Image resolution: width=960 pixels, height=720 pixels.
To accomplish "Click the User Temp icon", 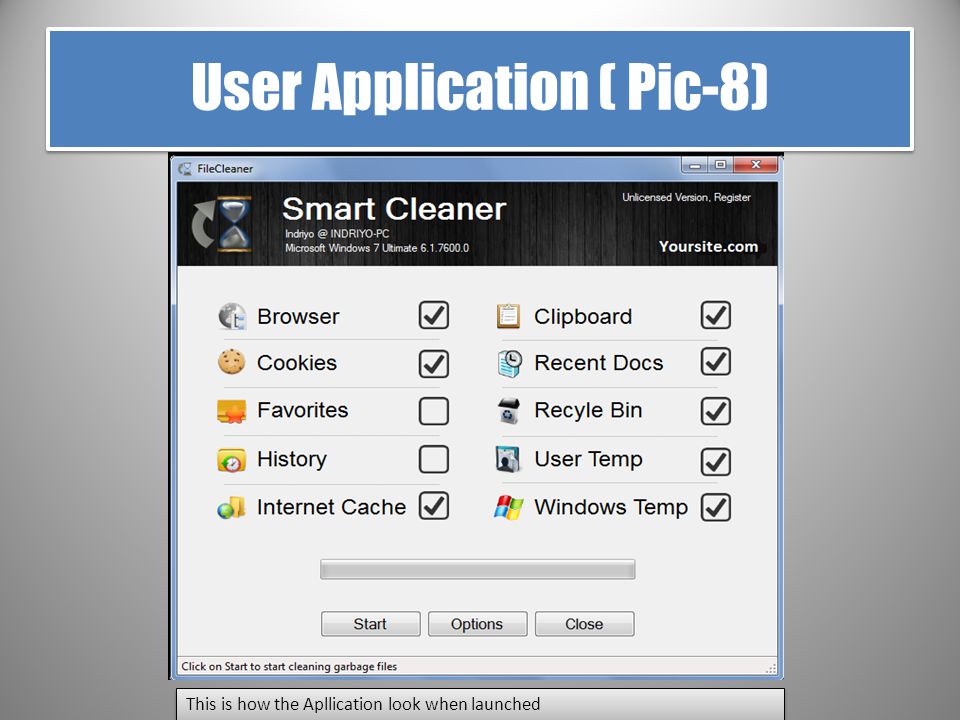I will coord(508,459).
